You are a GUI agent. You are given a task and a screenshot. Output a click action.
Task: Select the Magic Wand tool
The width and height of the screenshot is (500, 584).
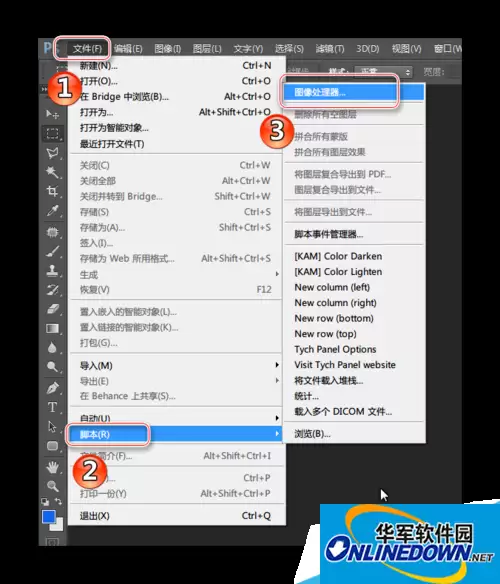(53, 172)
